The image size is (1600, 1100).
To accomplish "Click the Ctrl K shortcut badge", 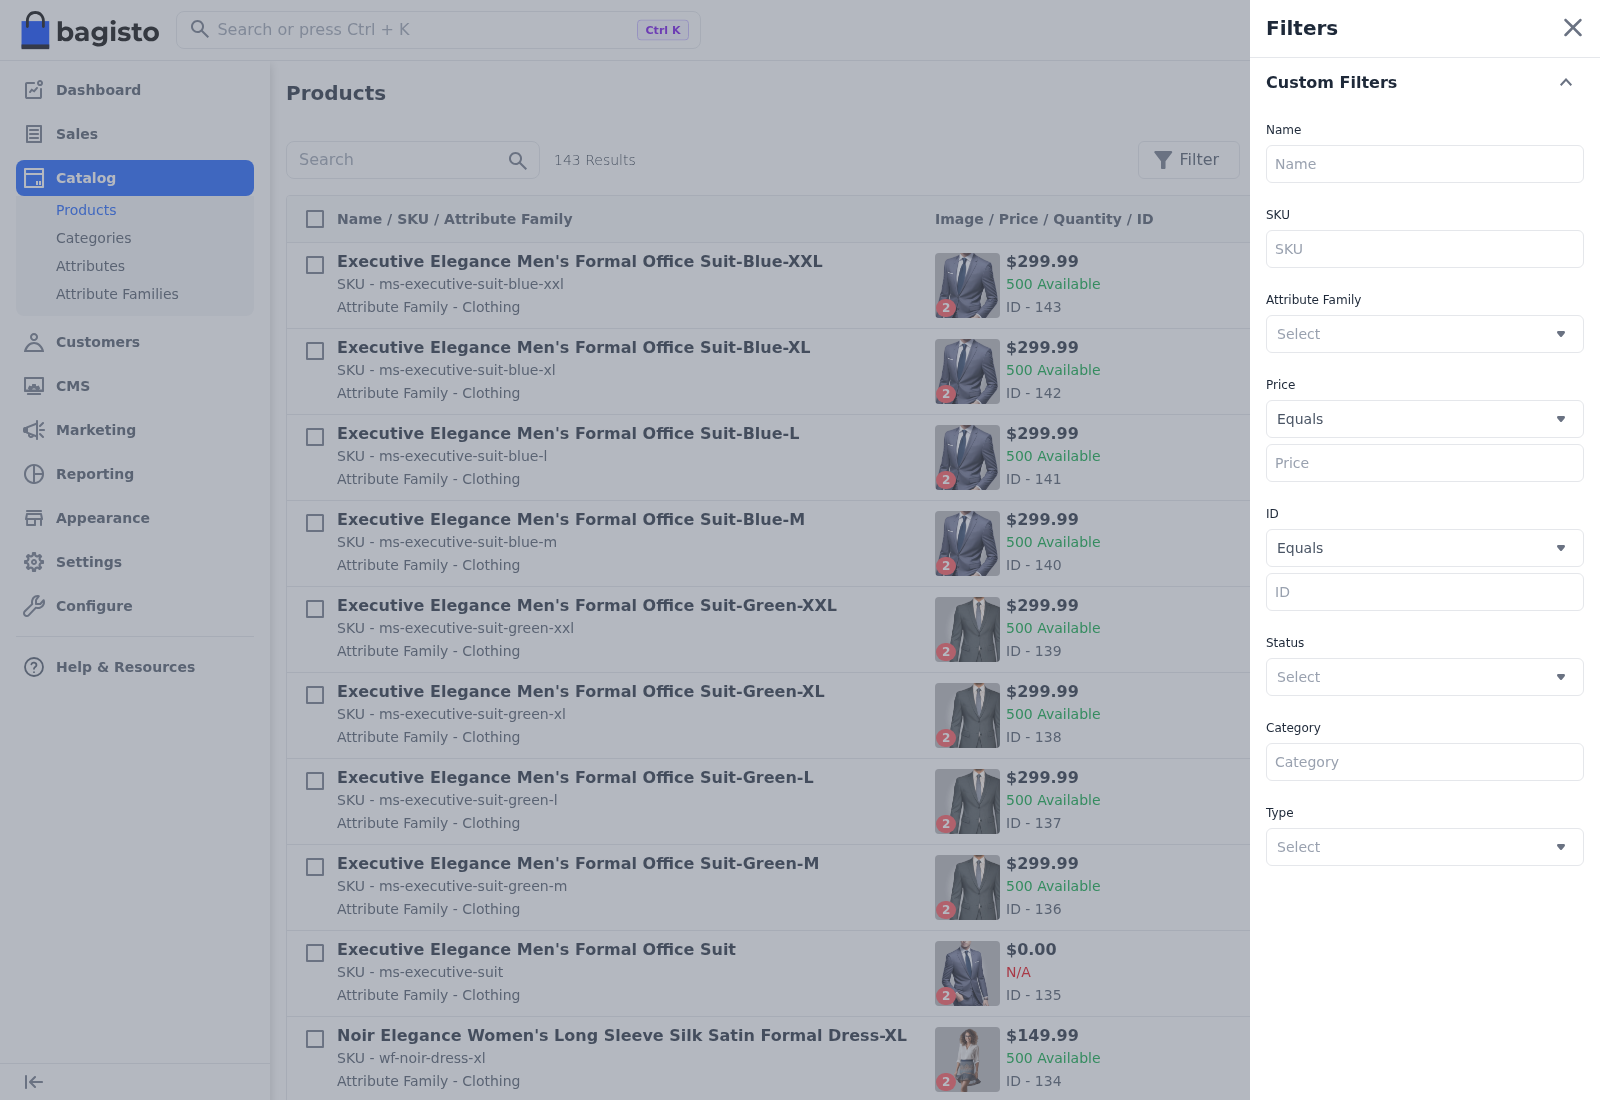I will click(663, 30).
